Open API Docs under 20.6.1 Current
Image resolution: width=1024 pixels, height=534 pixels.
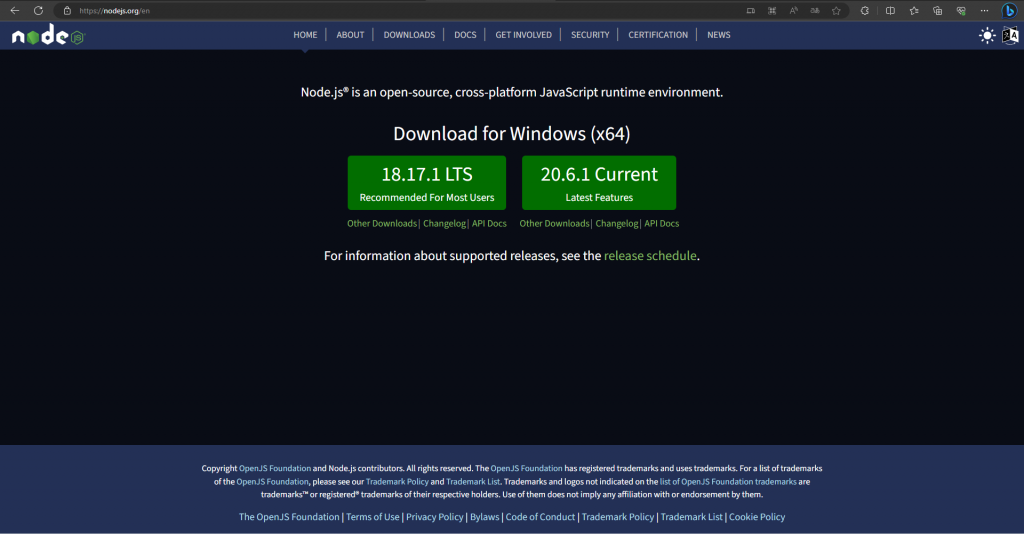(662, 223)
